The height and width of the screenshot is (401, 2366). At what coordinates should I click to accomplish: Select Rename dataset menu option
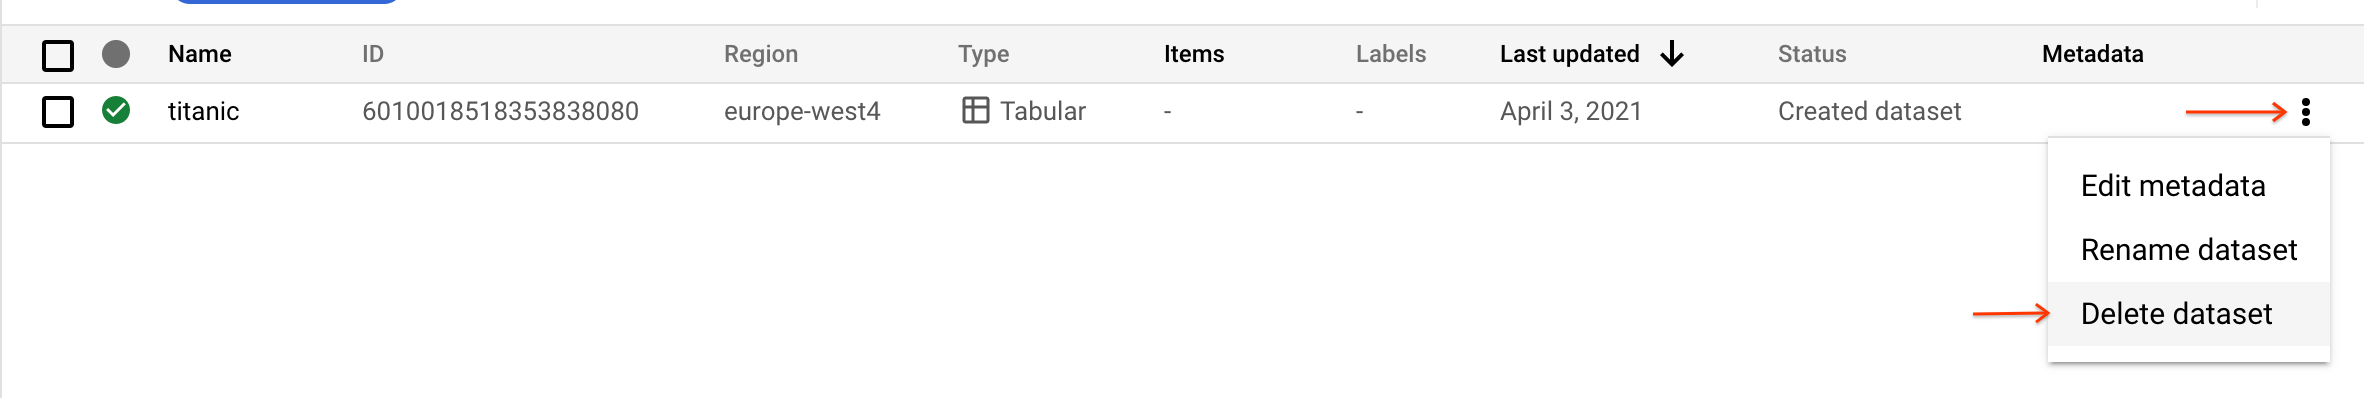pyautogui.click(x=2188, y=250)
